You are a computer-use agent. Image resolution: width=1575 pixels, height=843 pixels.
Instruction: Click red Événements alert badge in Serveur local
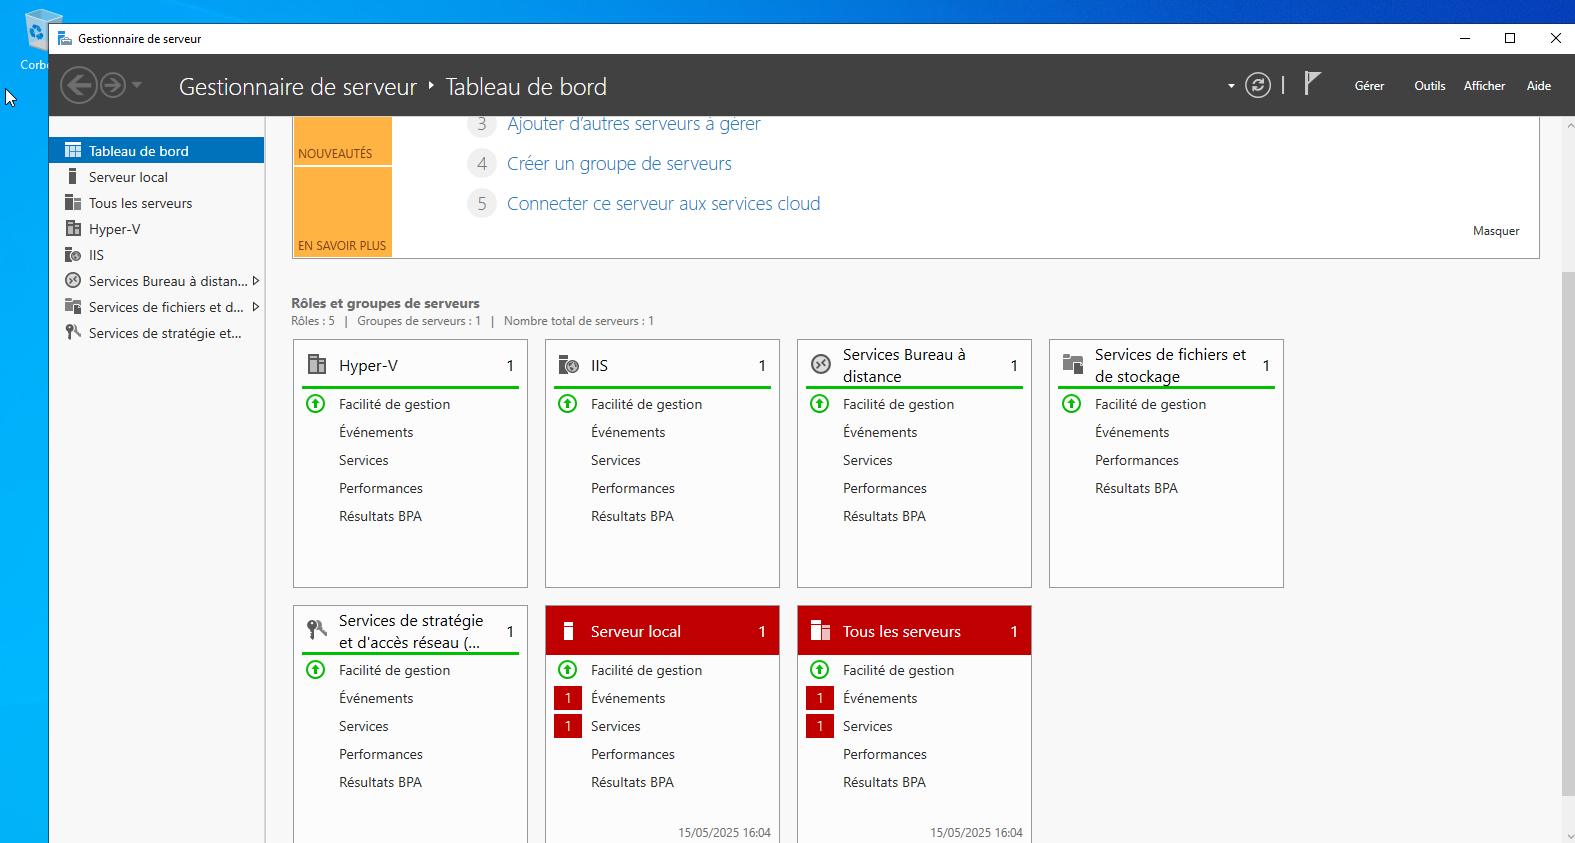pyautogui.click(x=568, y=698)
